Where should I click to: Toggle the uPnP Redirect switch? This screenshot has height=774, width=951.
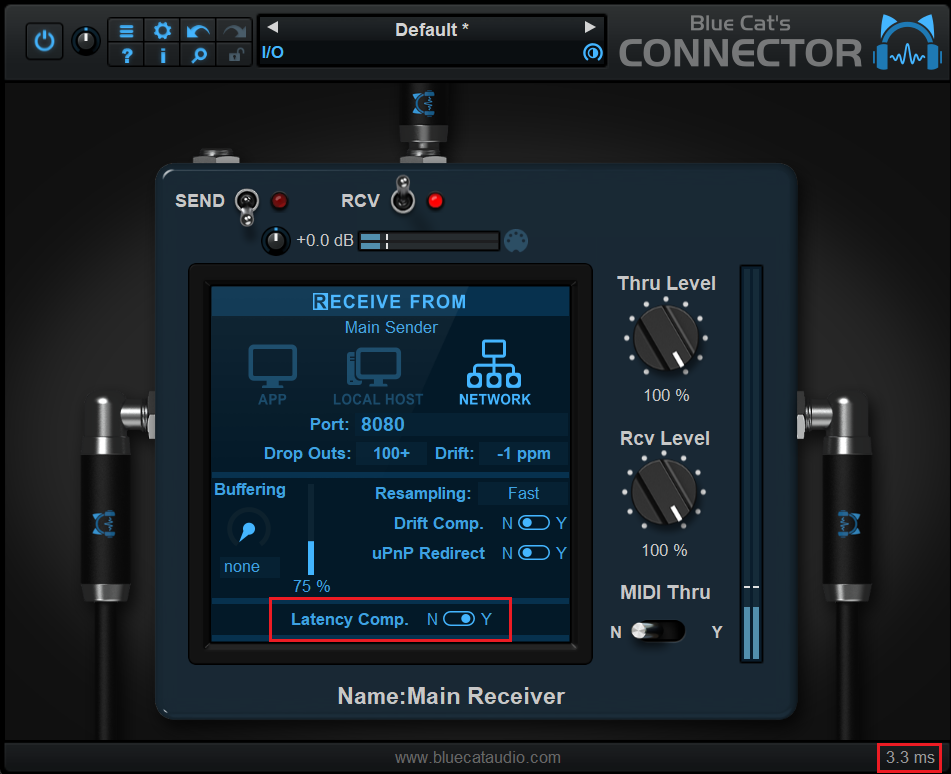pyautogui.click(x=534, y=553)
